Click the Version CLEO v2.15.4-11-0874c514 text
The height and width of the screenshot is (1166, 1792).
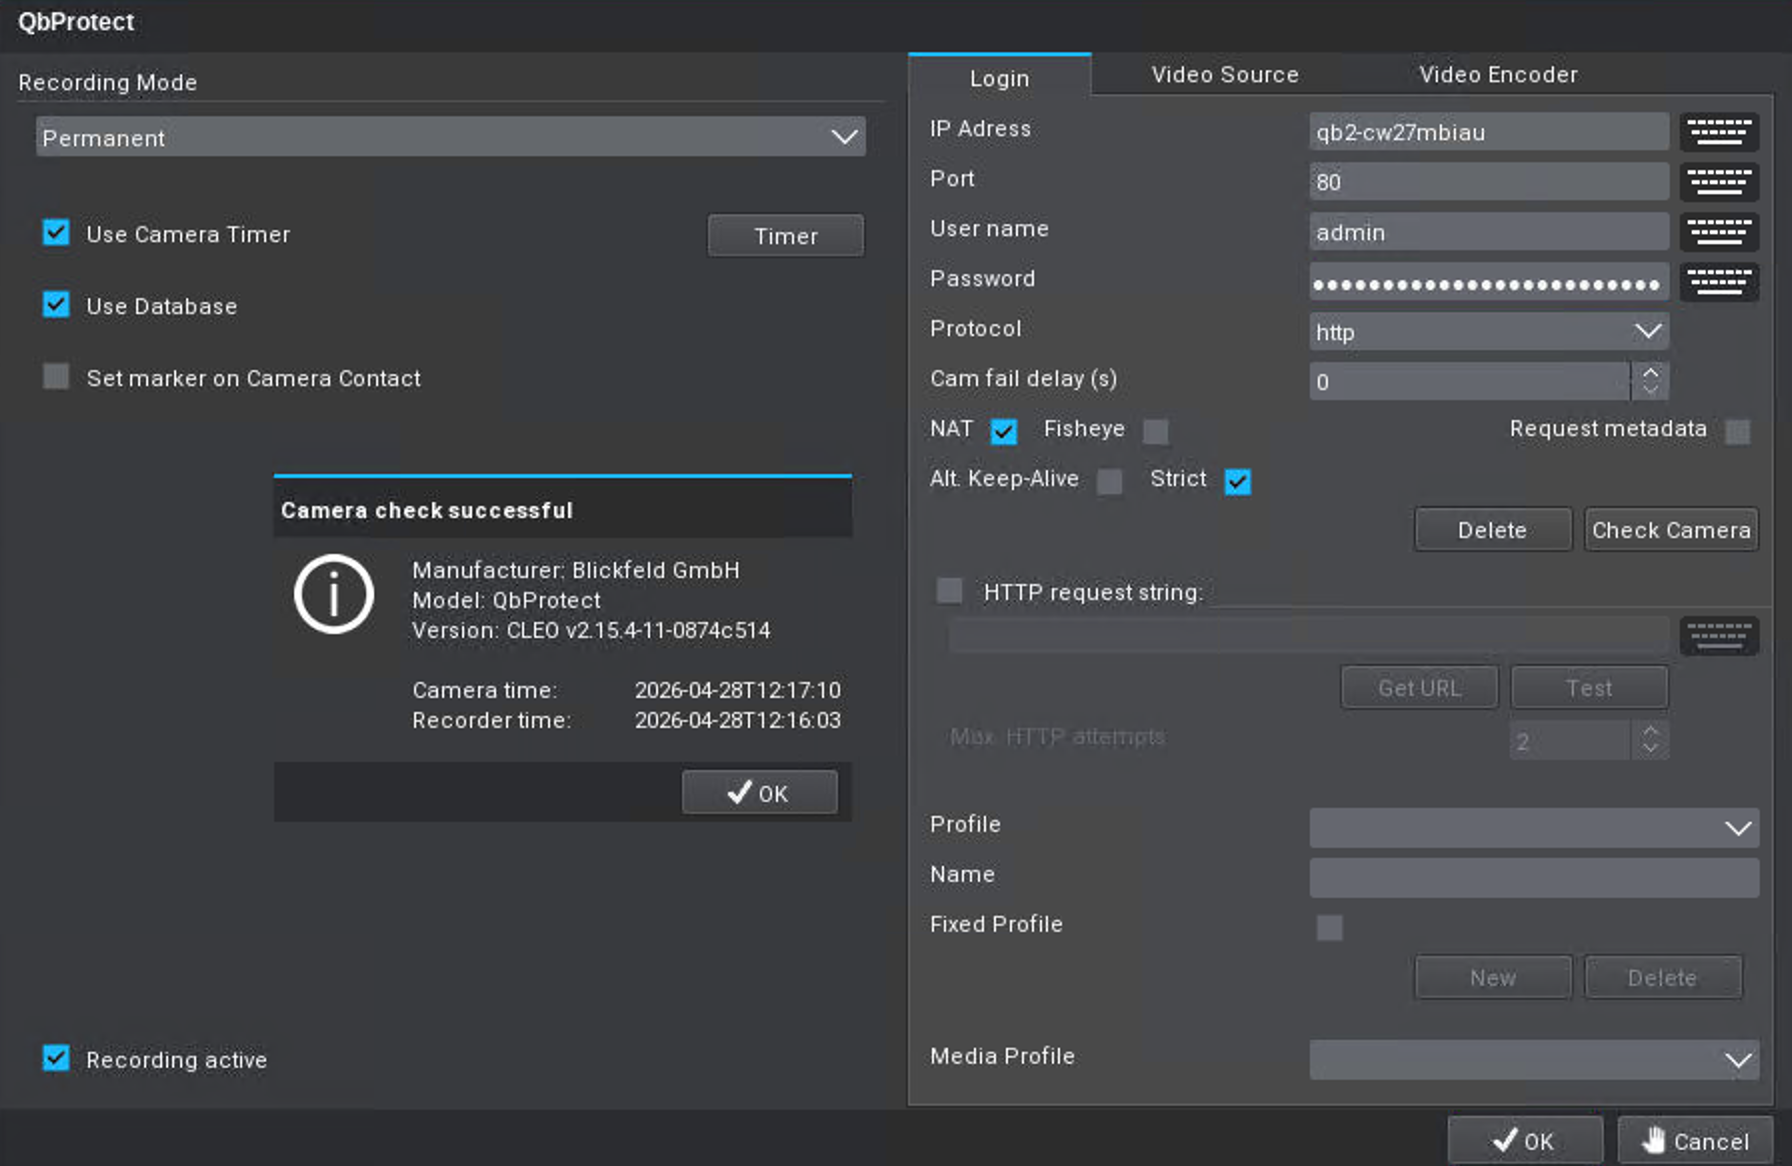[591, 630]
